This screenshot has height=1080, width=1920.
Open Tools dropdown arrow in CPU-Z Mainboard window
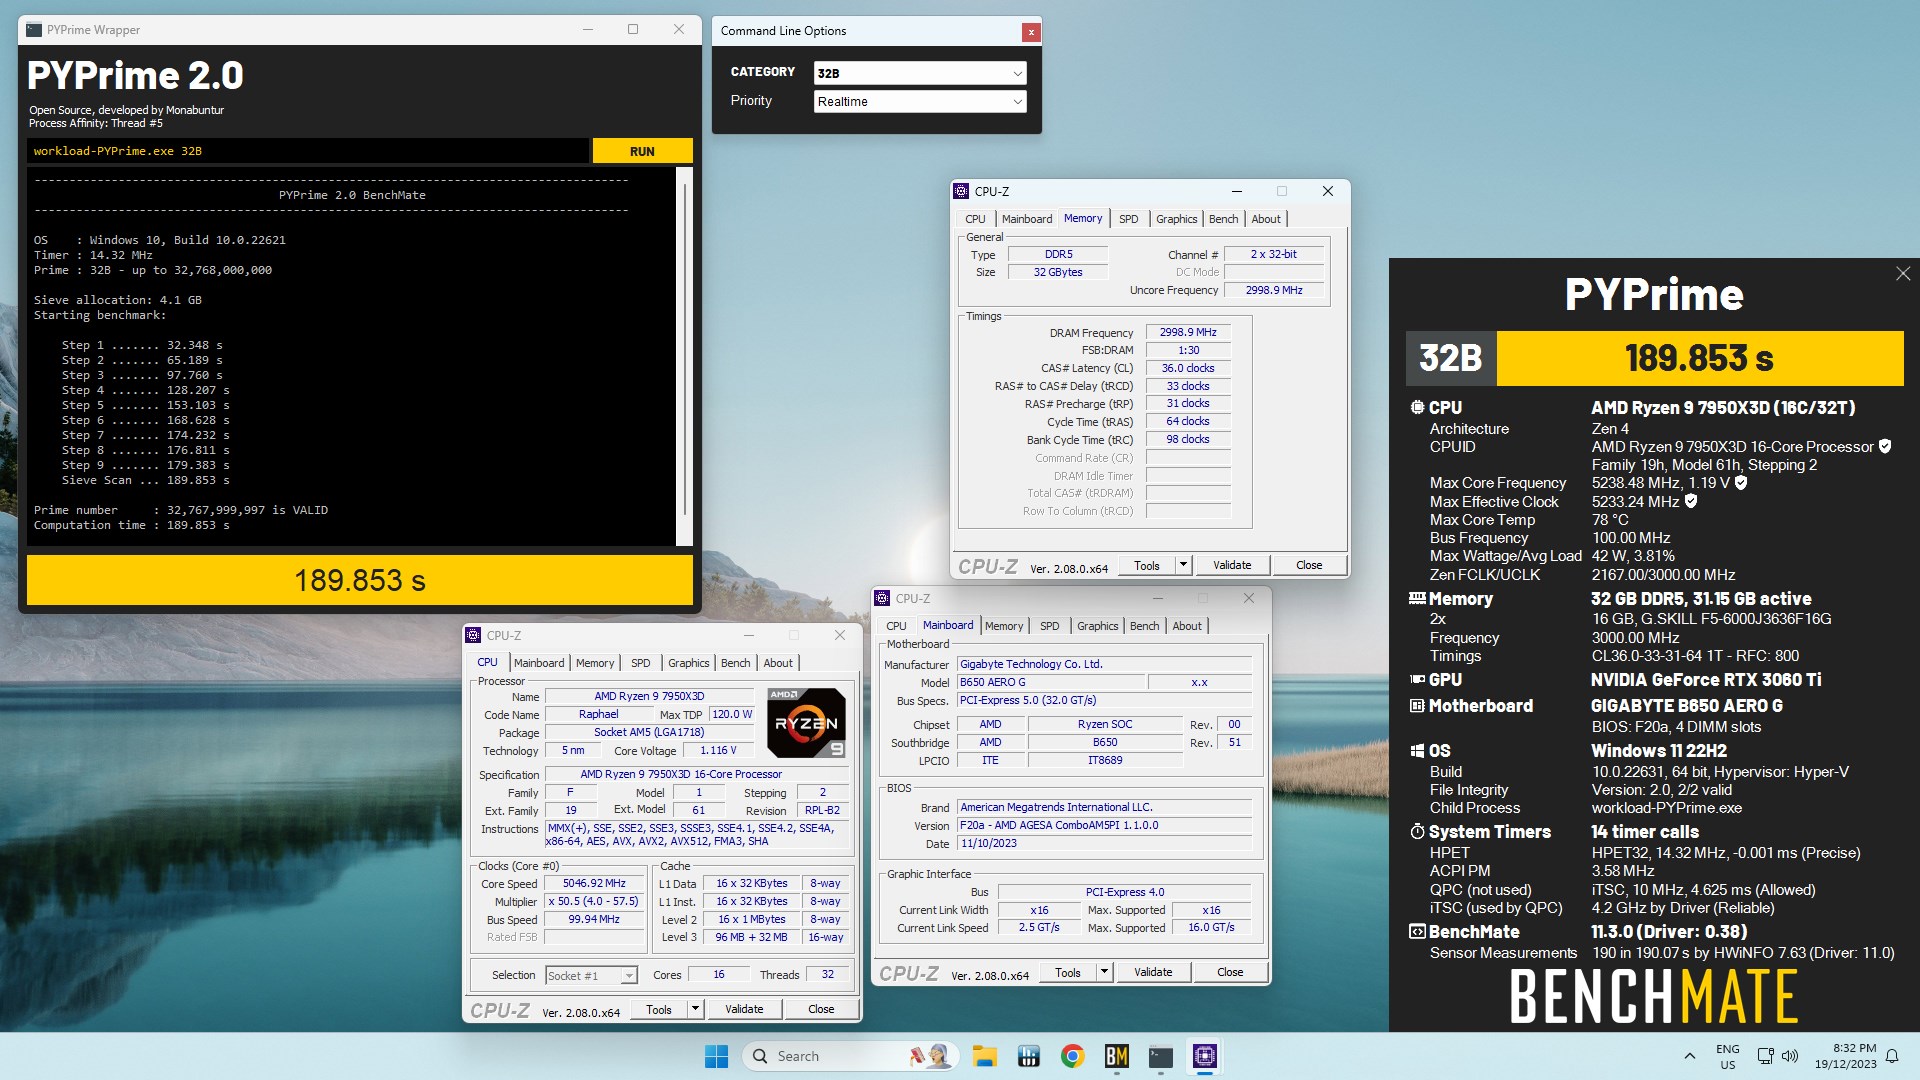pyautogui.click(x=1104, y=972)
